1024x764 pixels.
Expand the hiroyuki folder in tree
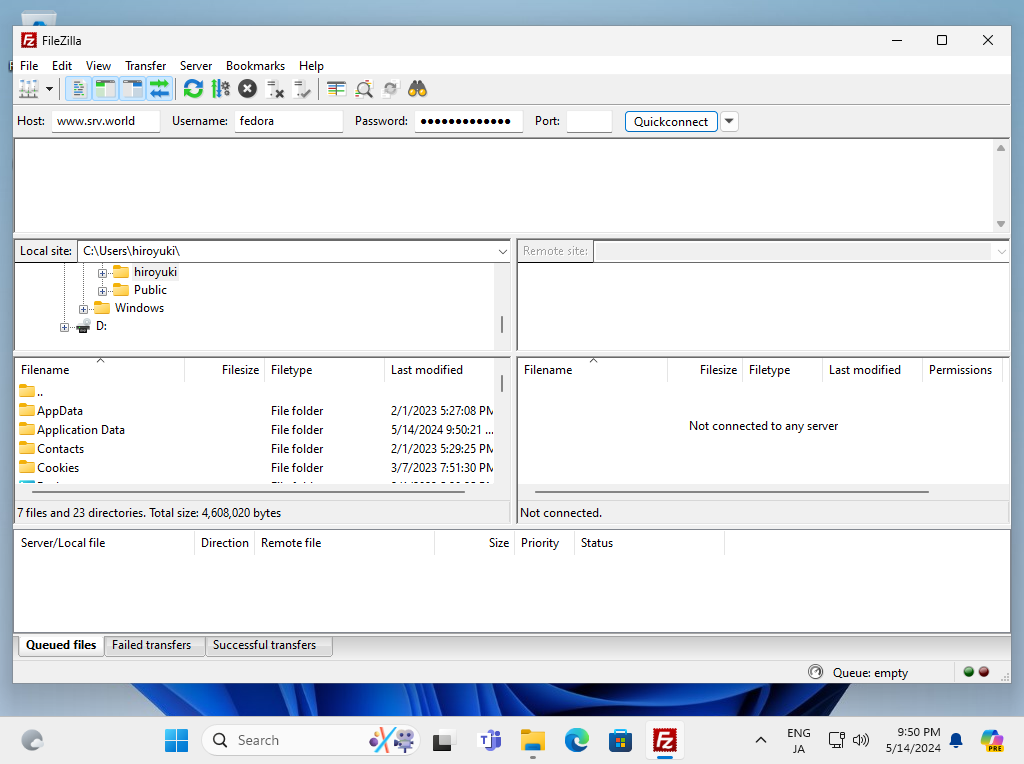103,273
